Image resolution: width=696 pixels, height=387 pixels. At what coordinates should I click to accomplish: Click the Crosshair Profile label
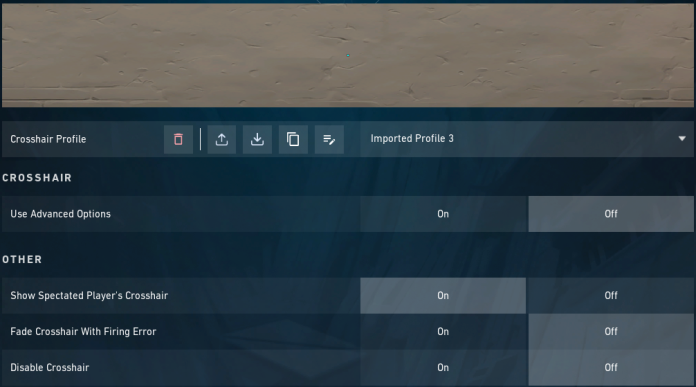click(x=48, y=139)
